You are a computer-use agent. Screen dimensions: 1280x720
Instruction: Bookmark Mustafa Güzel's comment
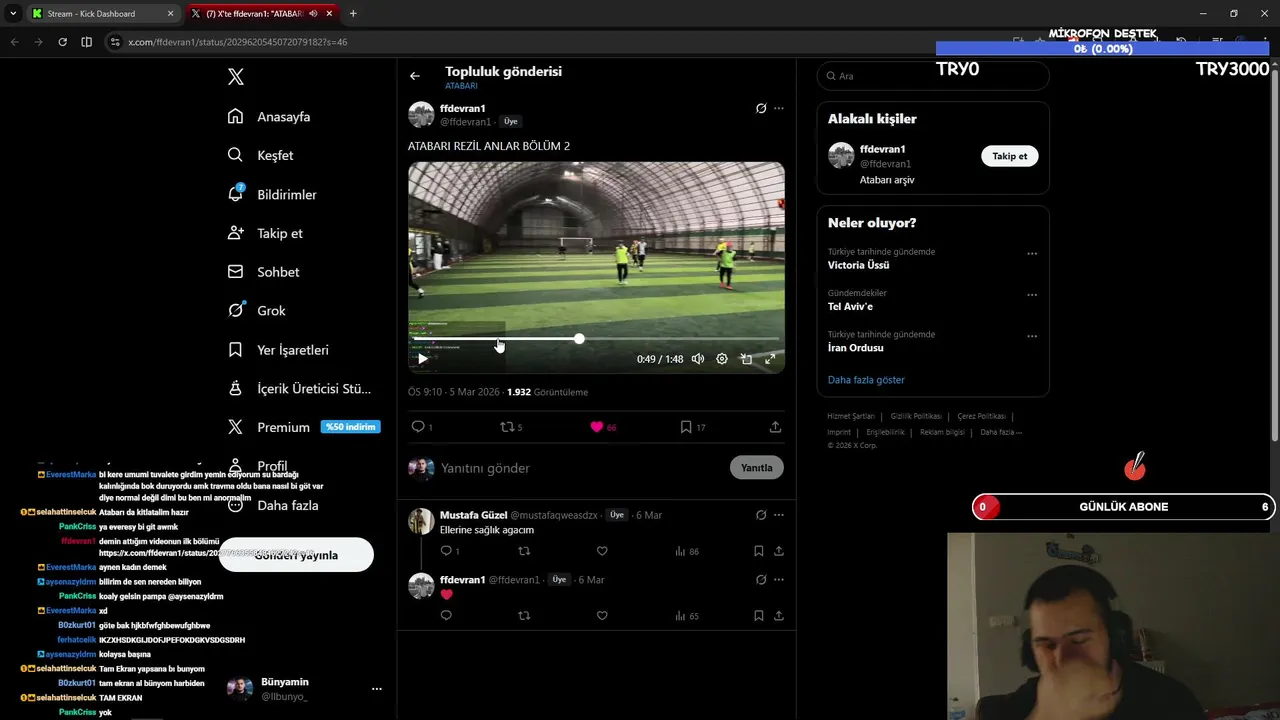click(759, 551)
